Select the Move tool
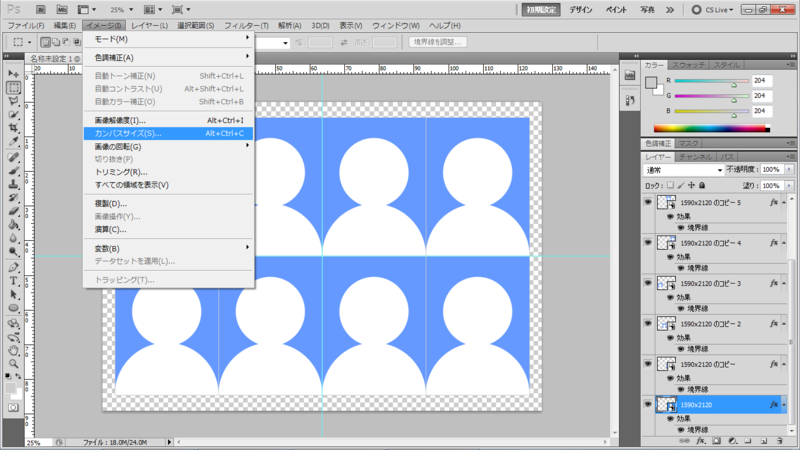The height and width of the screenshot is (450, 800). (13, 74)
